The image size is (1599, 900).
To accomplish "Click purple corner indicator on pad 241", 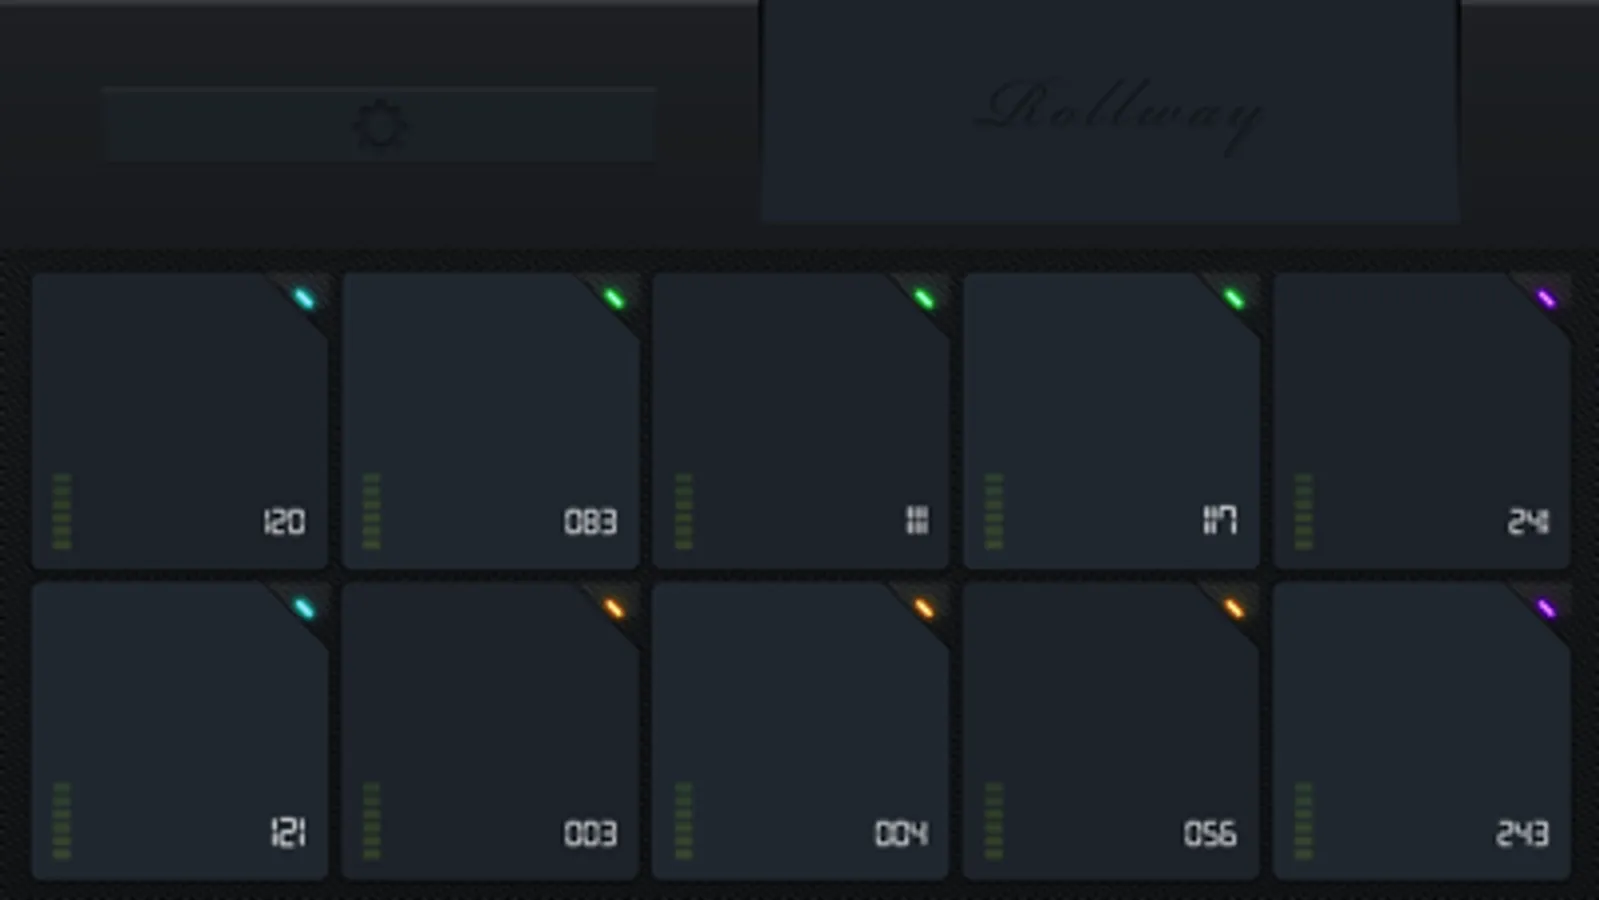I will pyautogui.click(x=1546, y=298).
